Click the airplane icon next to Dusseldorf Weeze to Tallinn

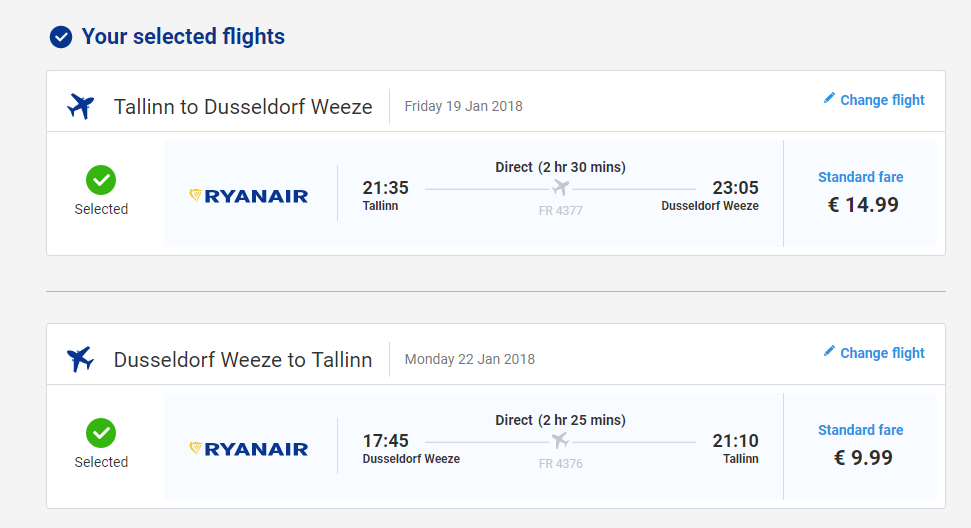point(80,359)
